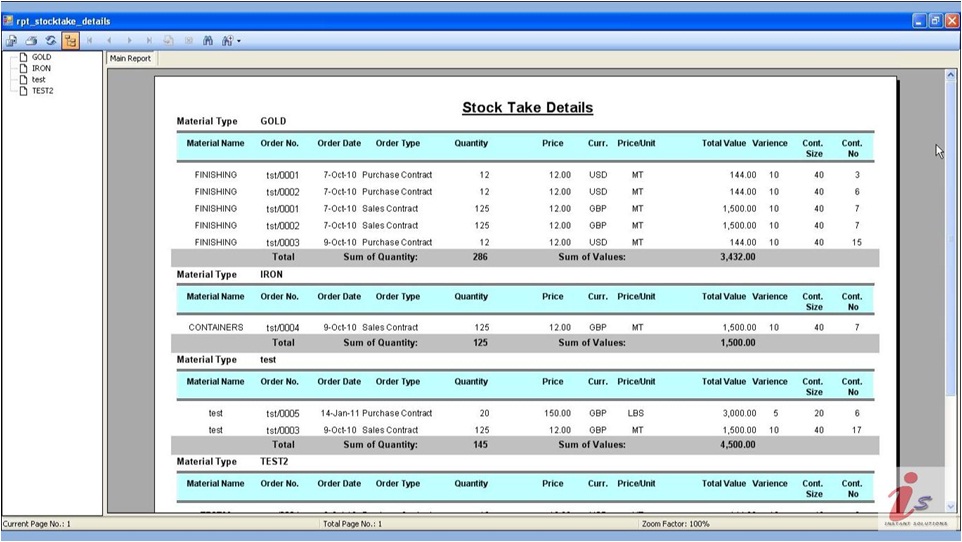Close the rpt_stocktake_details window
This screenshot has width=962, height=542.
(x=952, y=21)
